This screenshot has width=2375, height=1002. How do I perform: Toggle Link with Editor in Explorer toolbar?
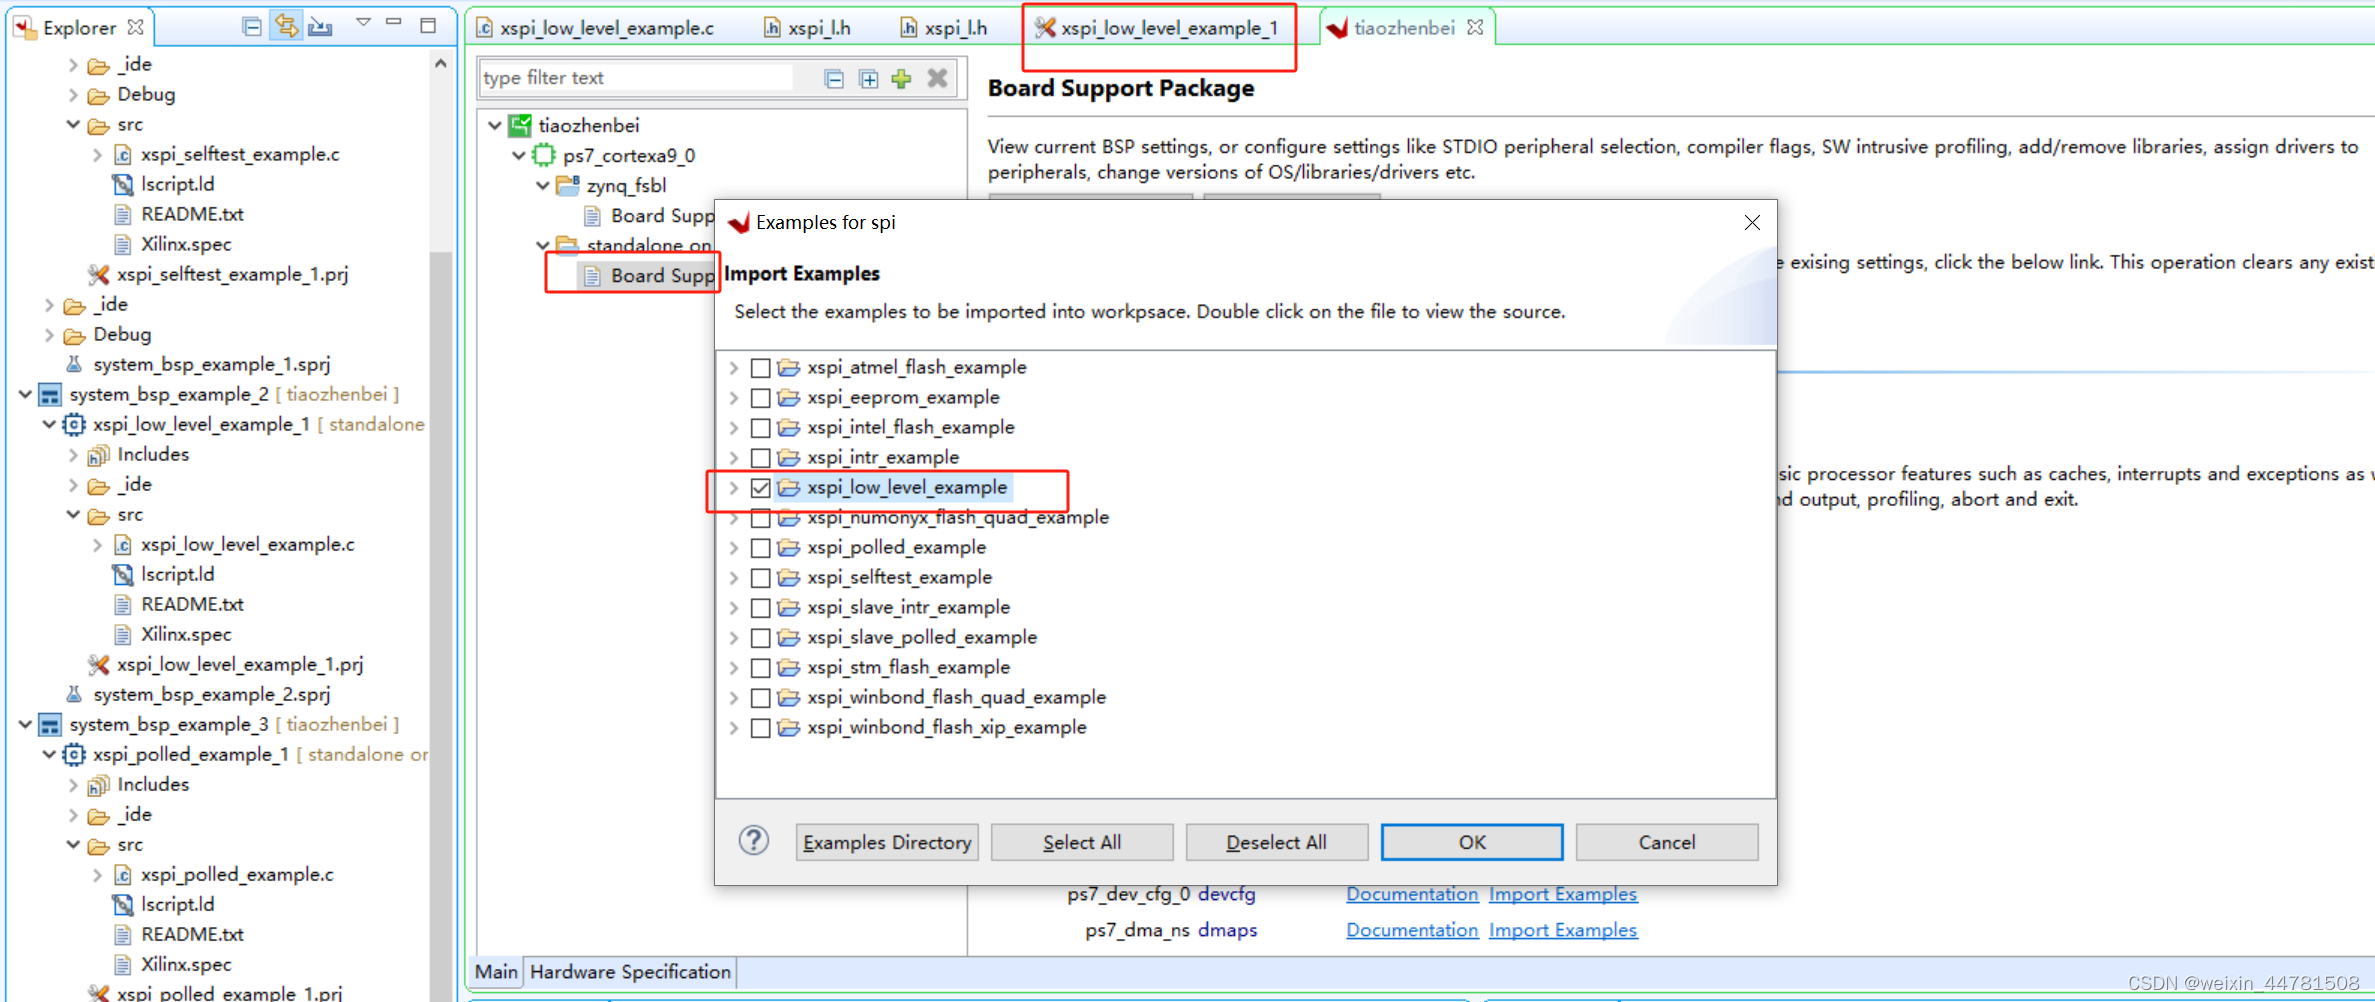287,26
